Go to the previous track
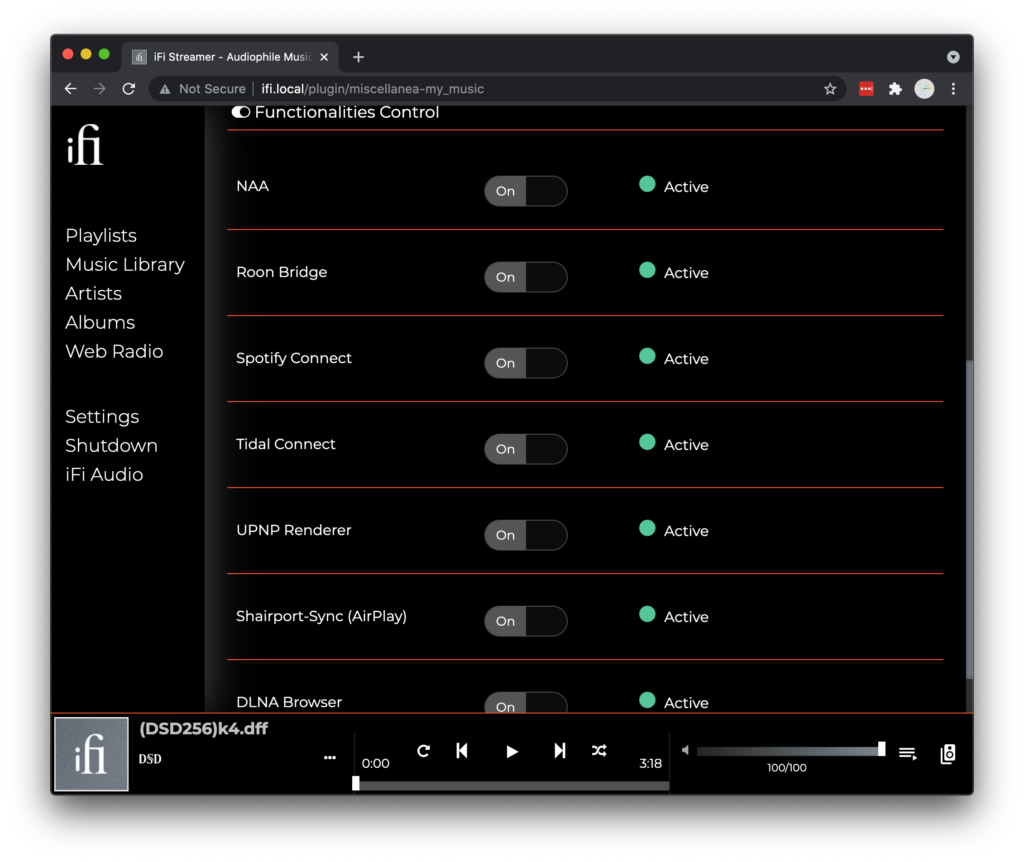The width and height of the screenshot is (1024, 862). click(462, 751)
